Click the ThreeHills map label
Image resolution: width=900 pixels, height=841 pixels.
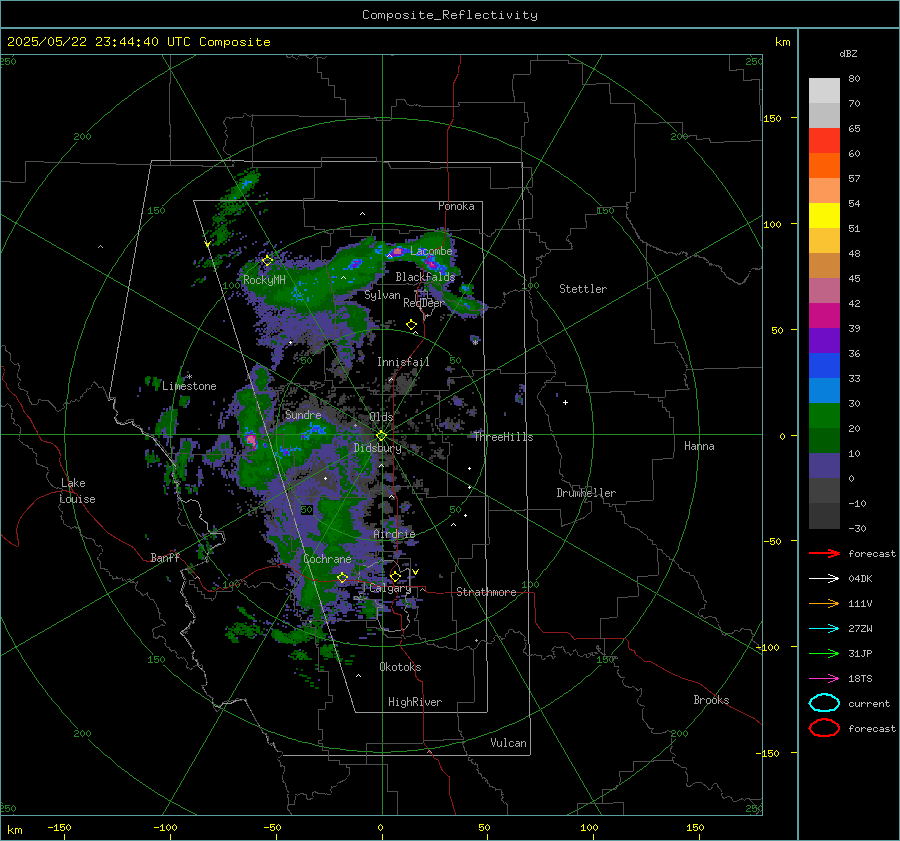click(x=503, y=437)
